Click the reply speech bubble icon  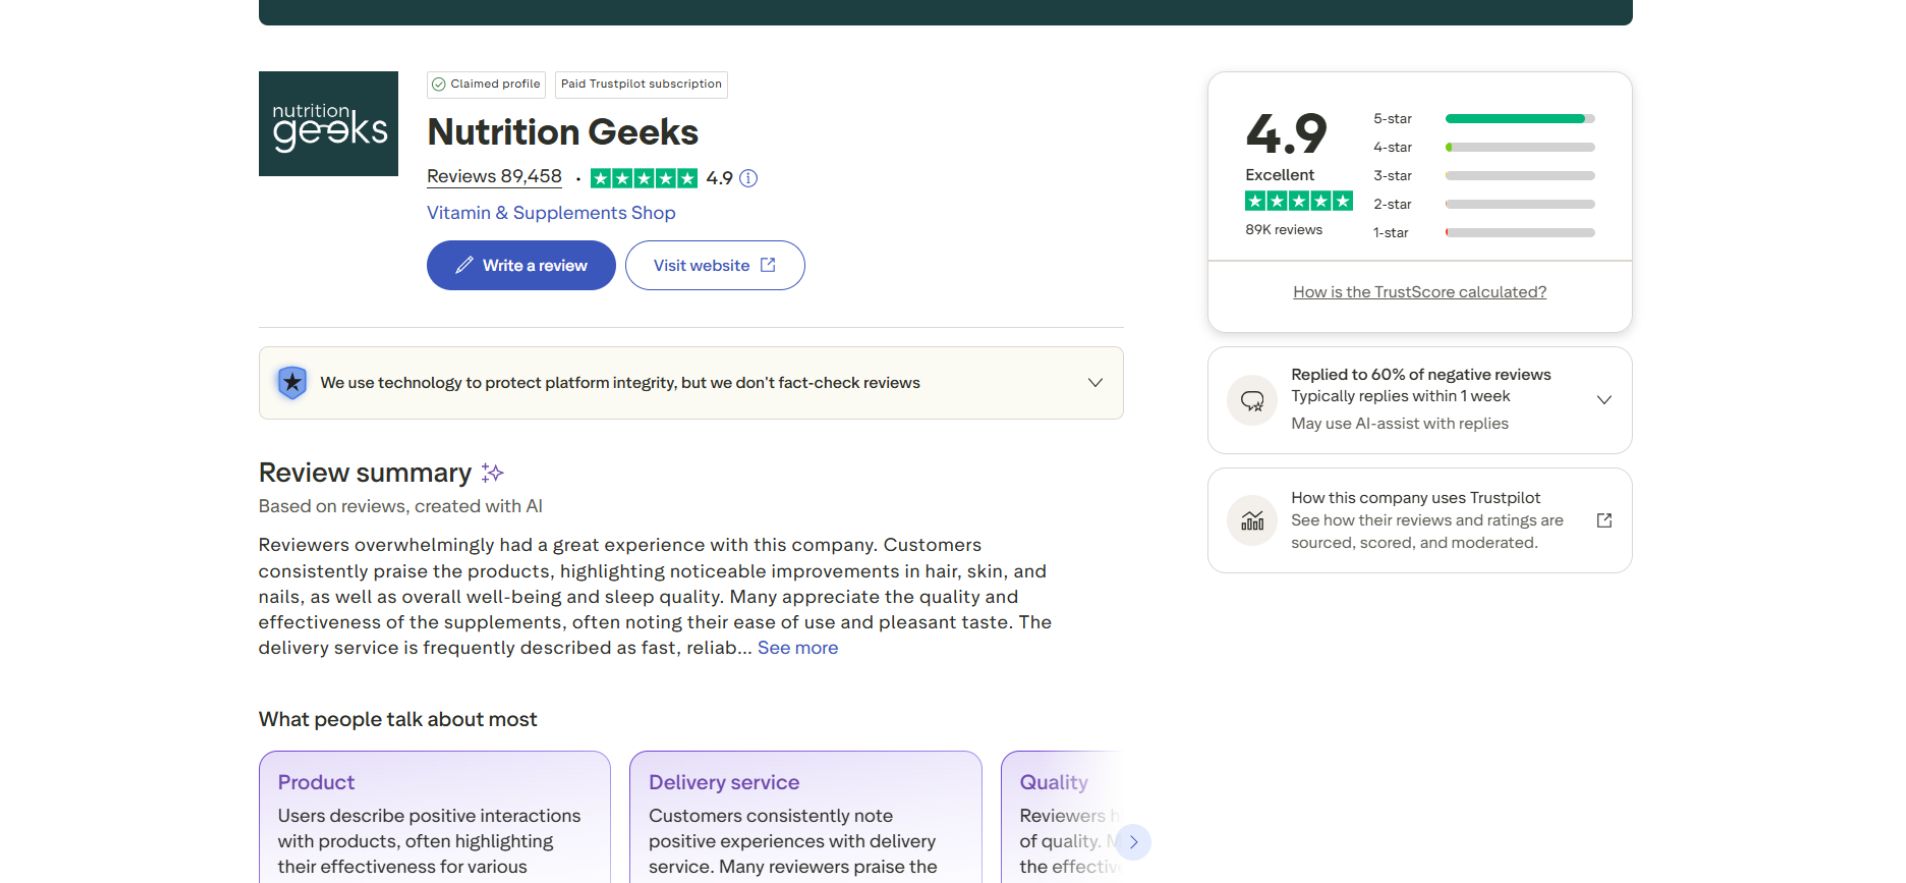(1252, 401)
